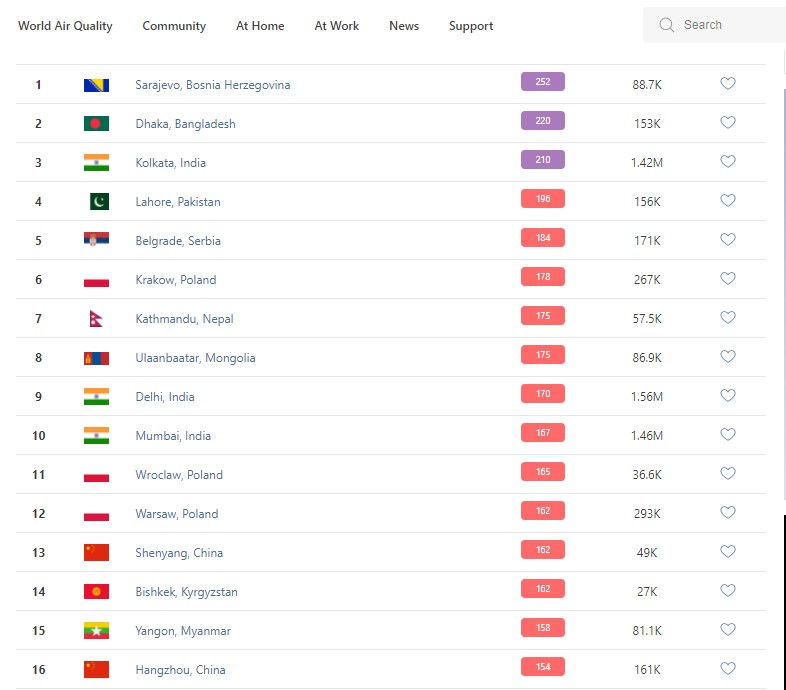Click the Nepal flag icon
This screenshot has height=690, width=786.
click(95, 319)
